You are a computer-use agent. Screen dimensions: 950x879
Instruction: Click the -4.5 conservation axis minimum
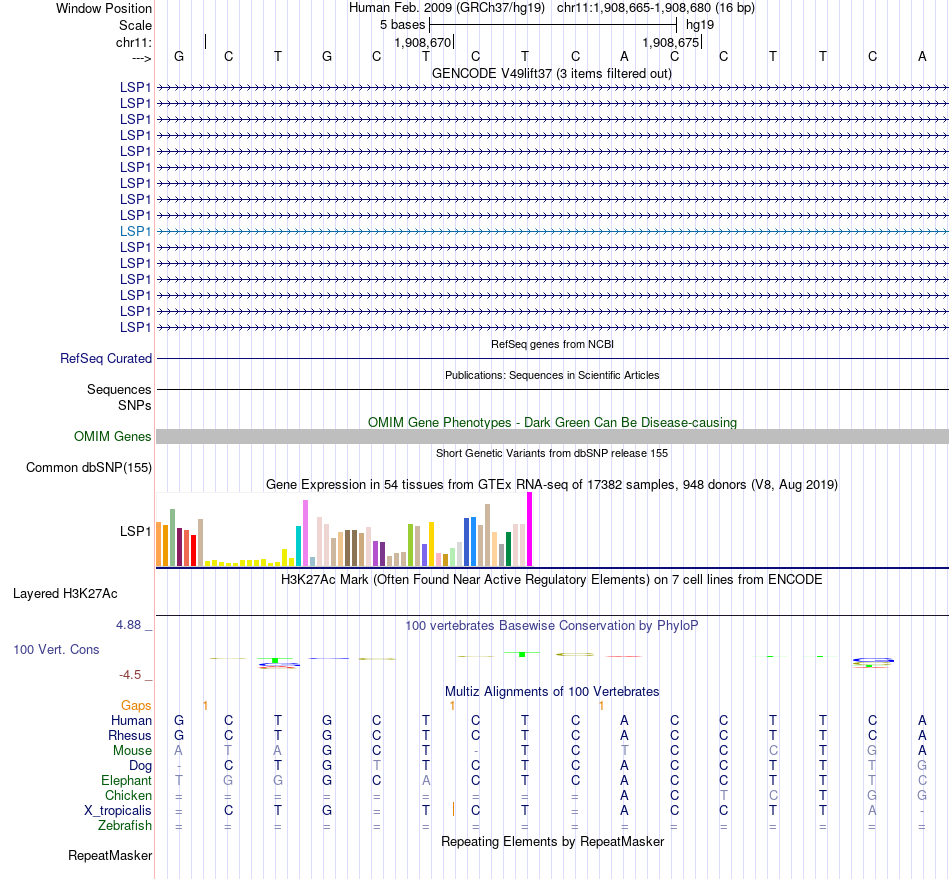(130, 674)
